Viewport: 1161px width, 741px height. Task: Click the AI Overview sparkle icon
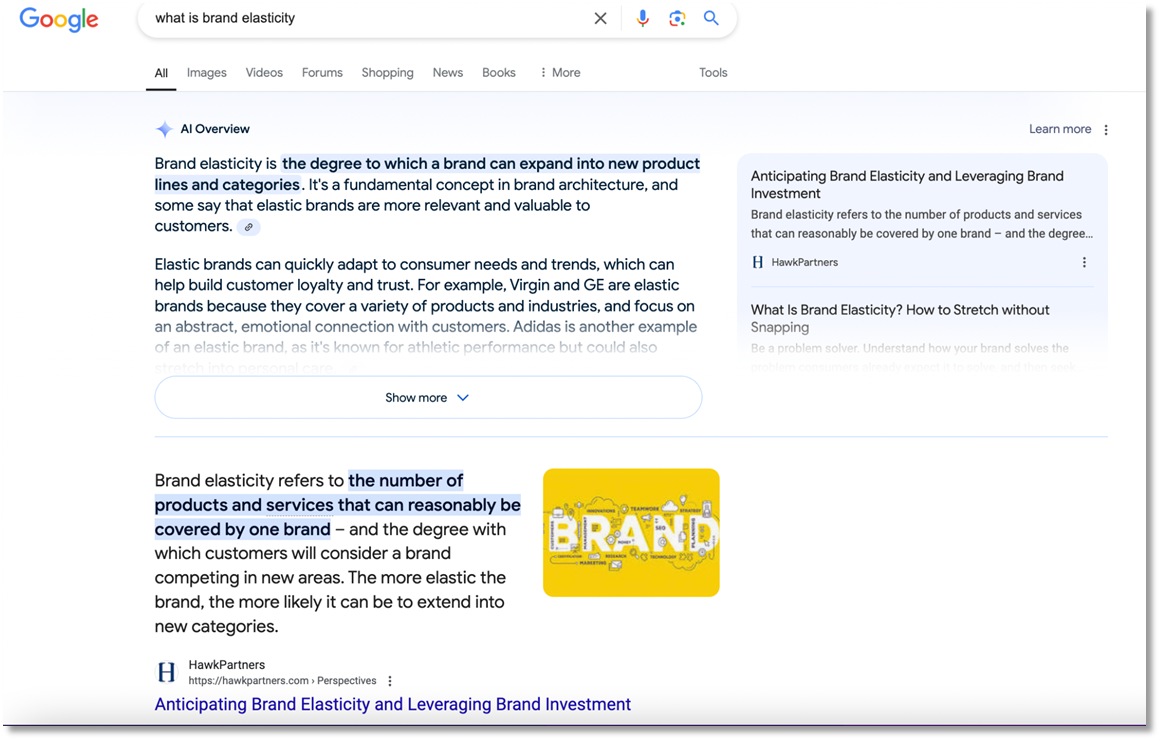coord(164,130)
